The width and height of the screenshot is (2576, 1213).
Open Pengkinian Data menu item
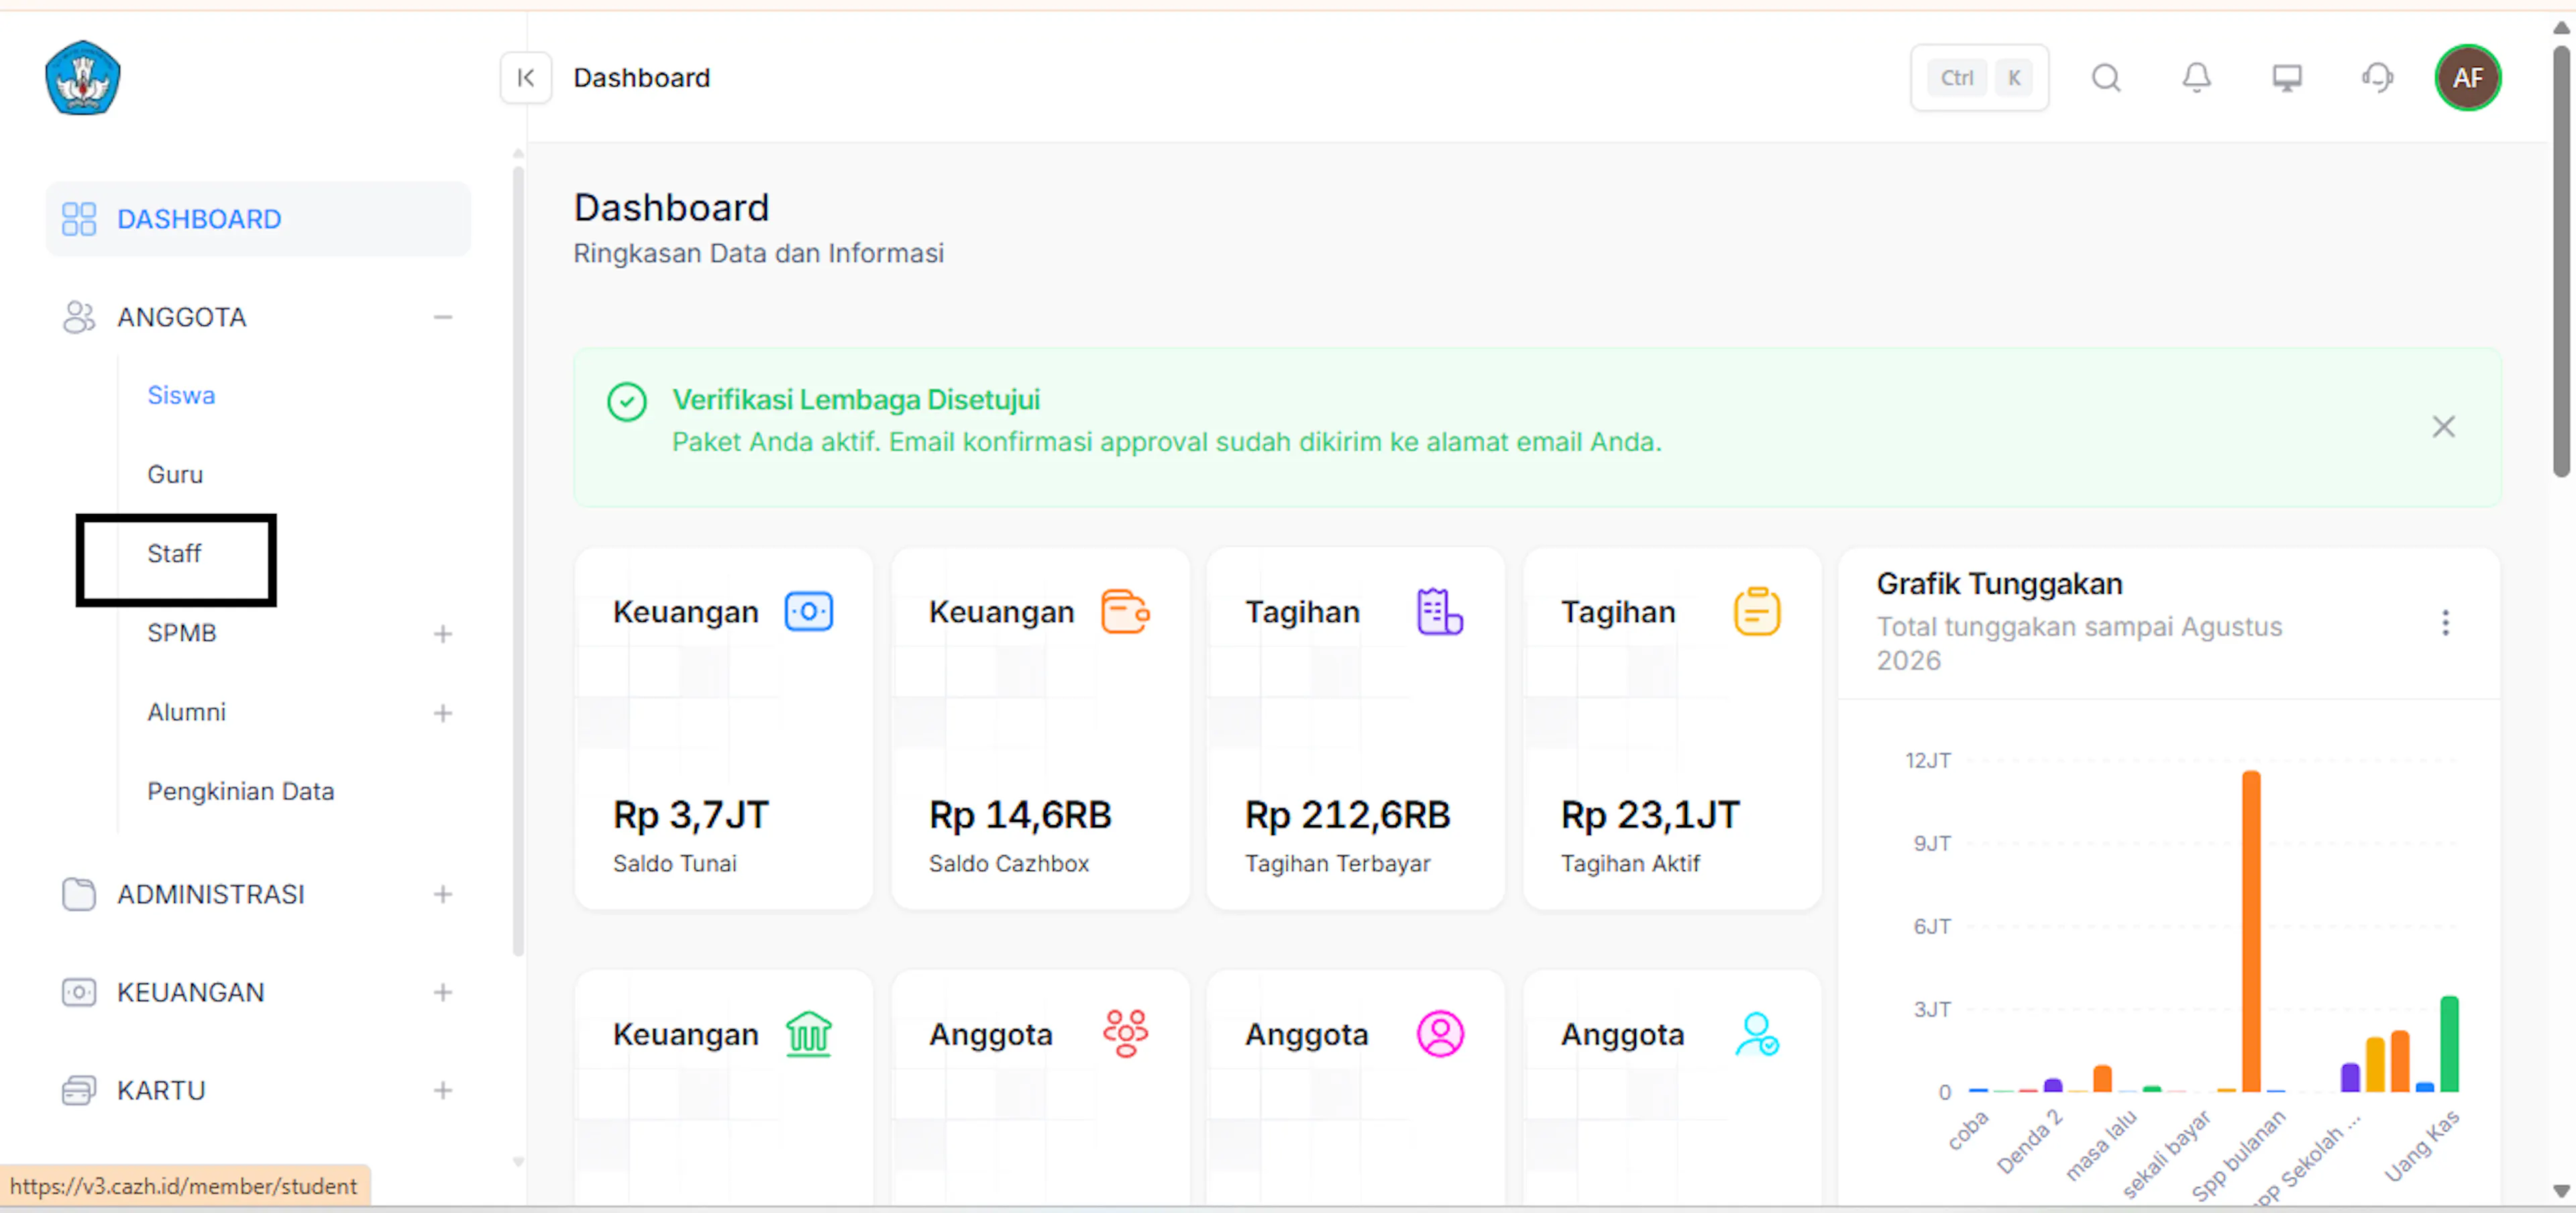(x=241, y=791)
